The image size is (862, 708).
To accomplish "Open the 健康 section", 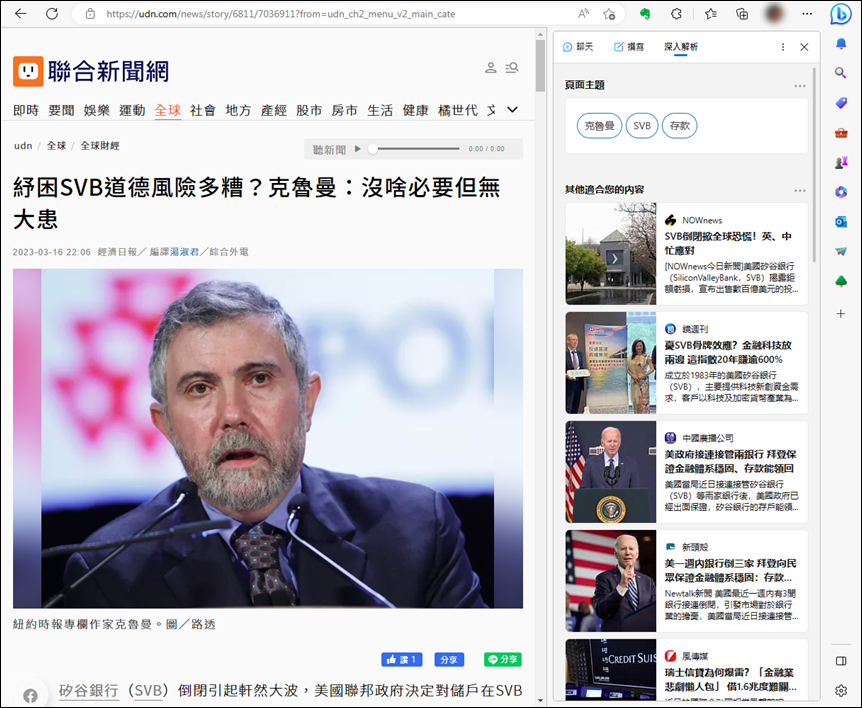I will click(416, 110).
